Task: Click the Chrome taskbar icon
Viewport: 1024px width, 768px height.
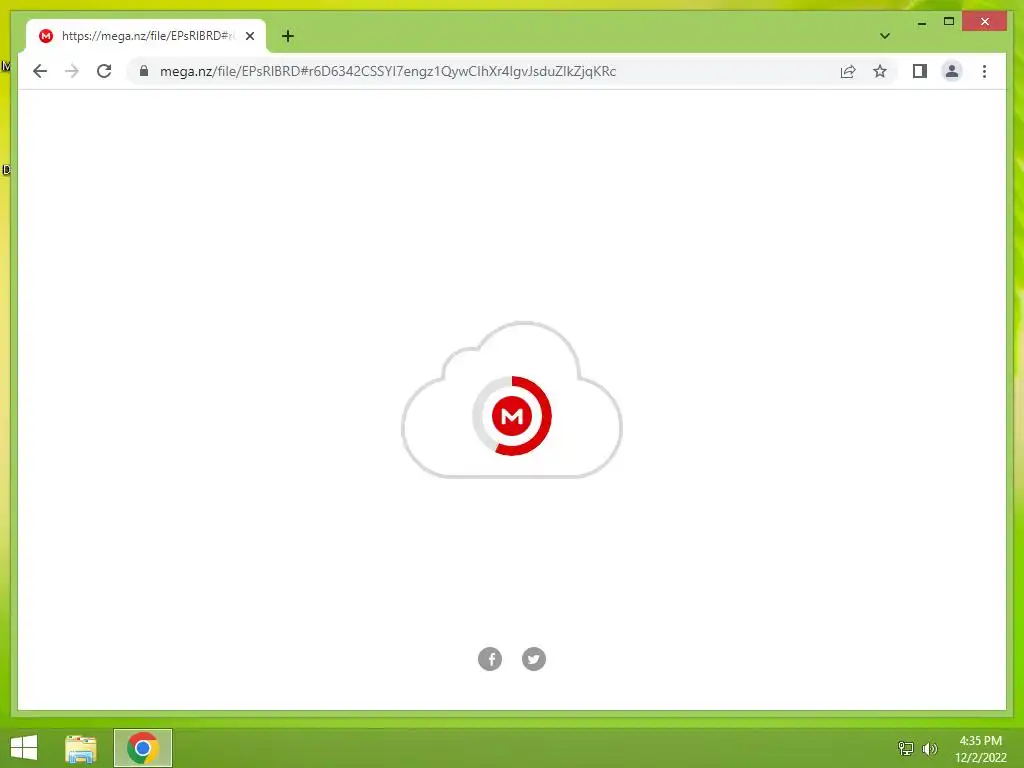Action: (143, 748)
